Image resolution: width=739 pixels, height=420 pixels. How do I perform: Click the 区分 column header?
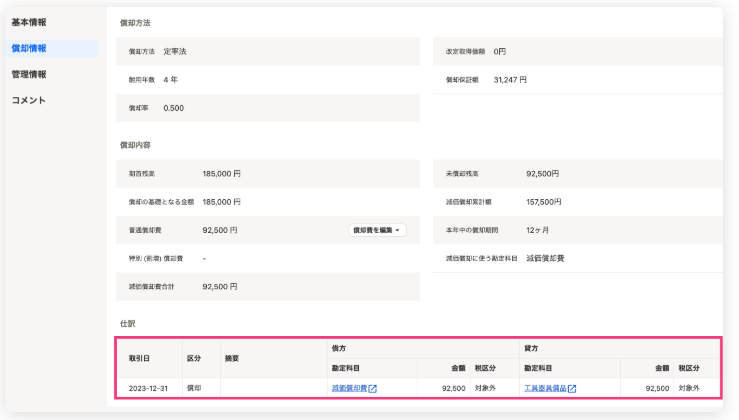[x=194, y=358]
